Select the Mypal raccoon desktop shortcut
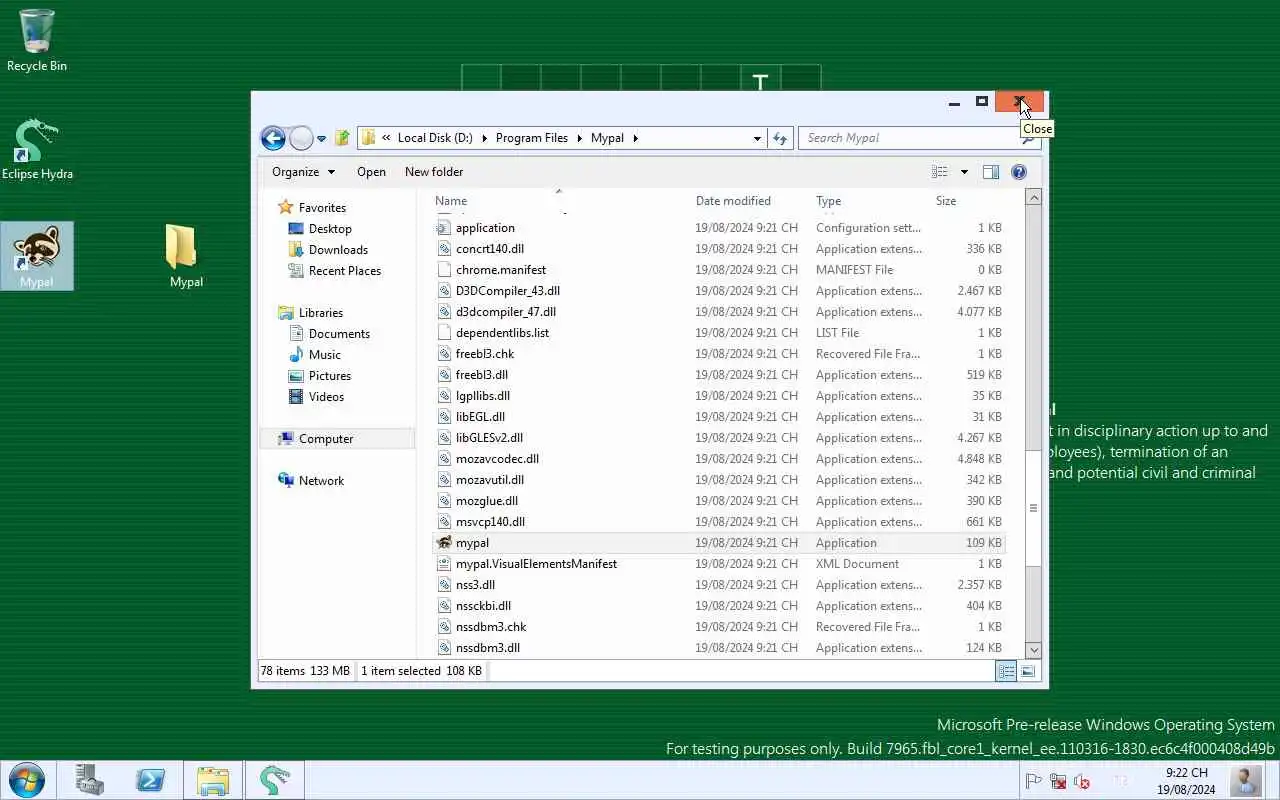 click(37, 256)
